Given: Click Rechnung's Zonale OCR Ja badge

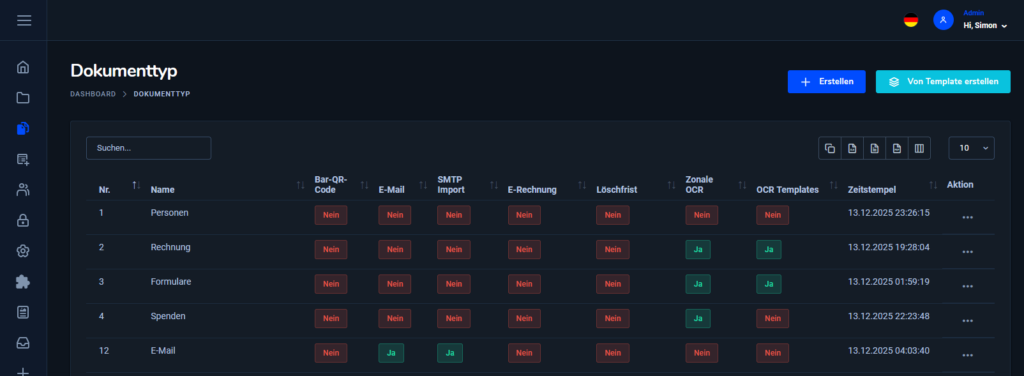Looking at the screenshot, I should click(x=698, y=249).
